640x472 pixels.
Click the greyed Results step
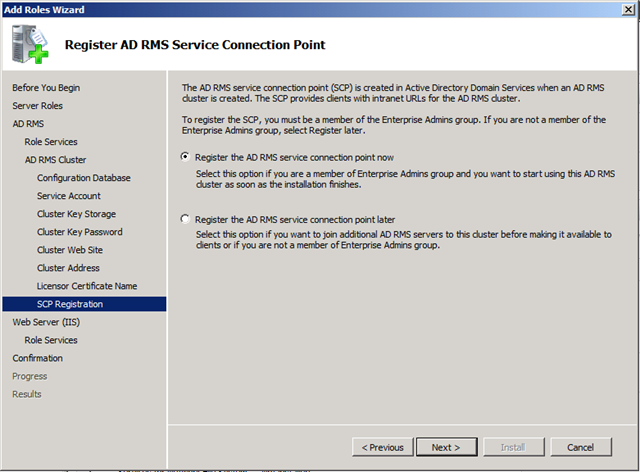click(27, 394)
